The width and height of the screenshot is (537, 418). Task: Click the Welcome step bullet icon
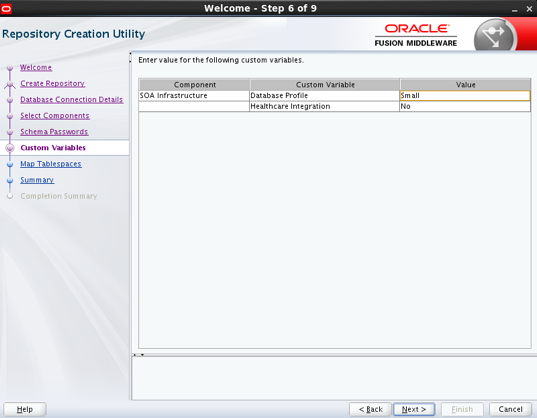10,68
